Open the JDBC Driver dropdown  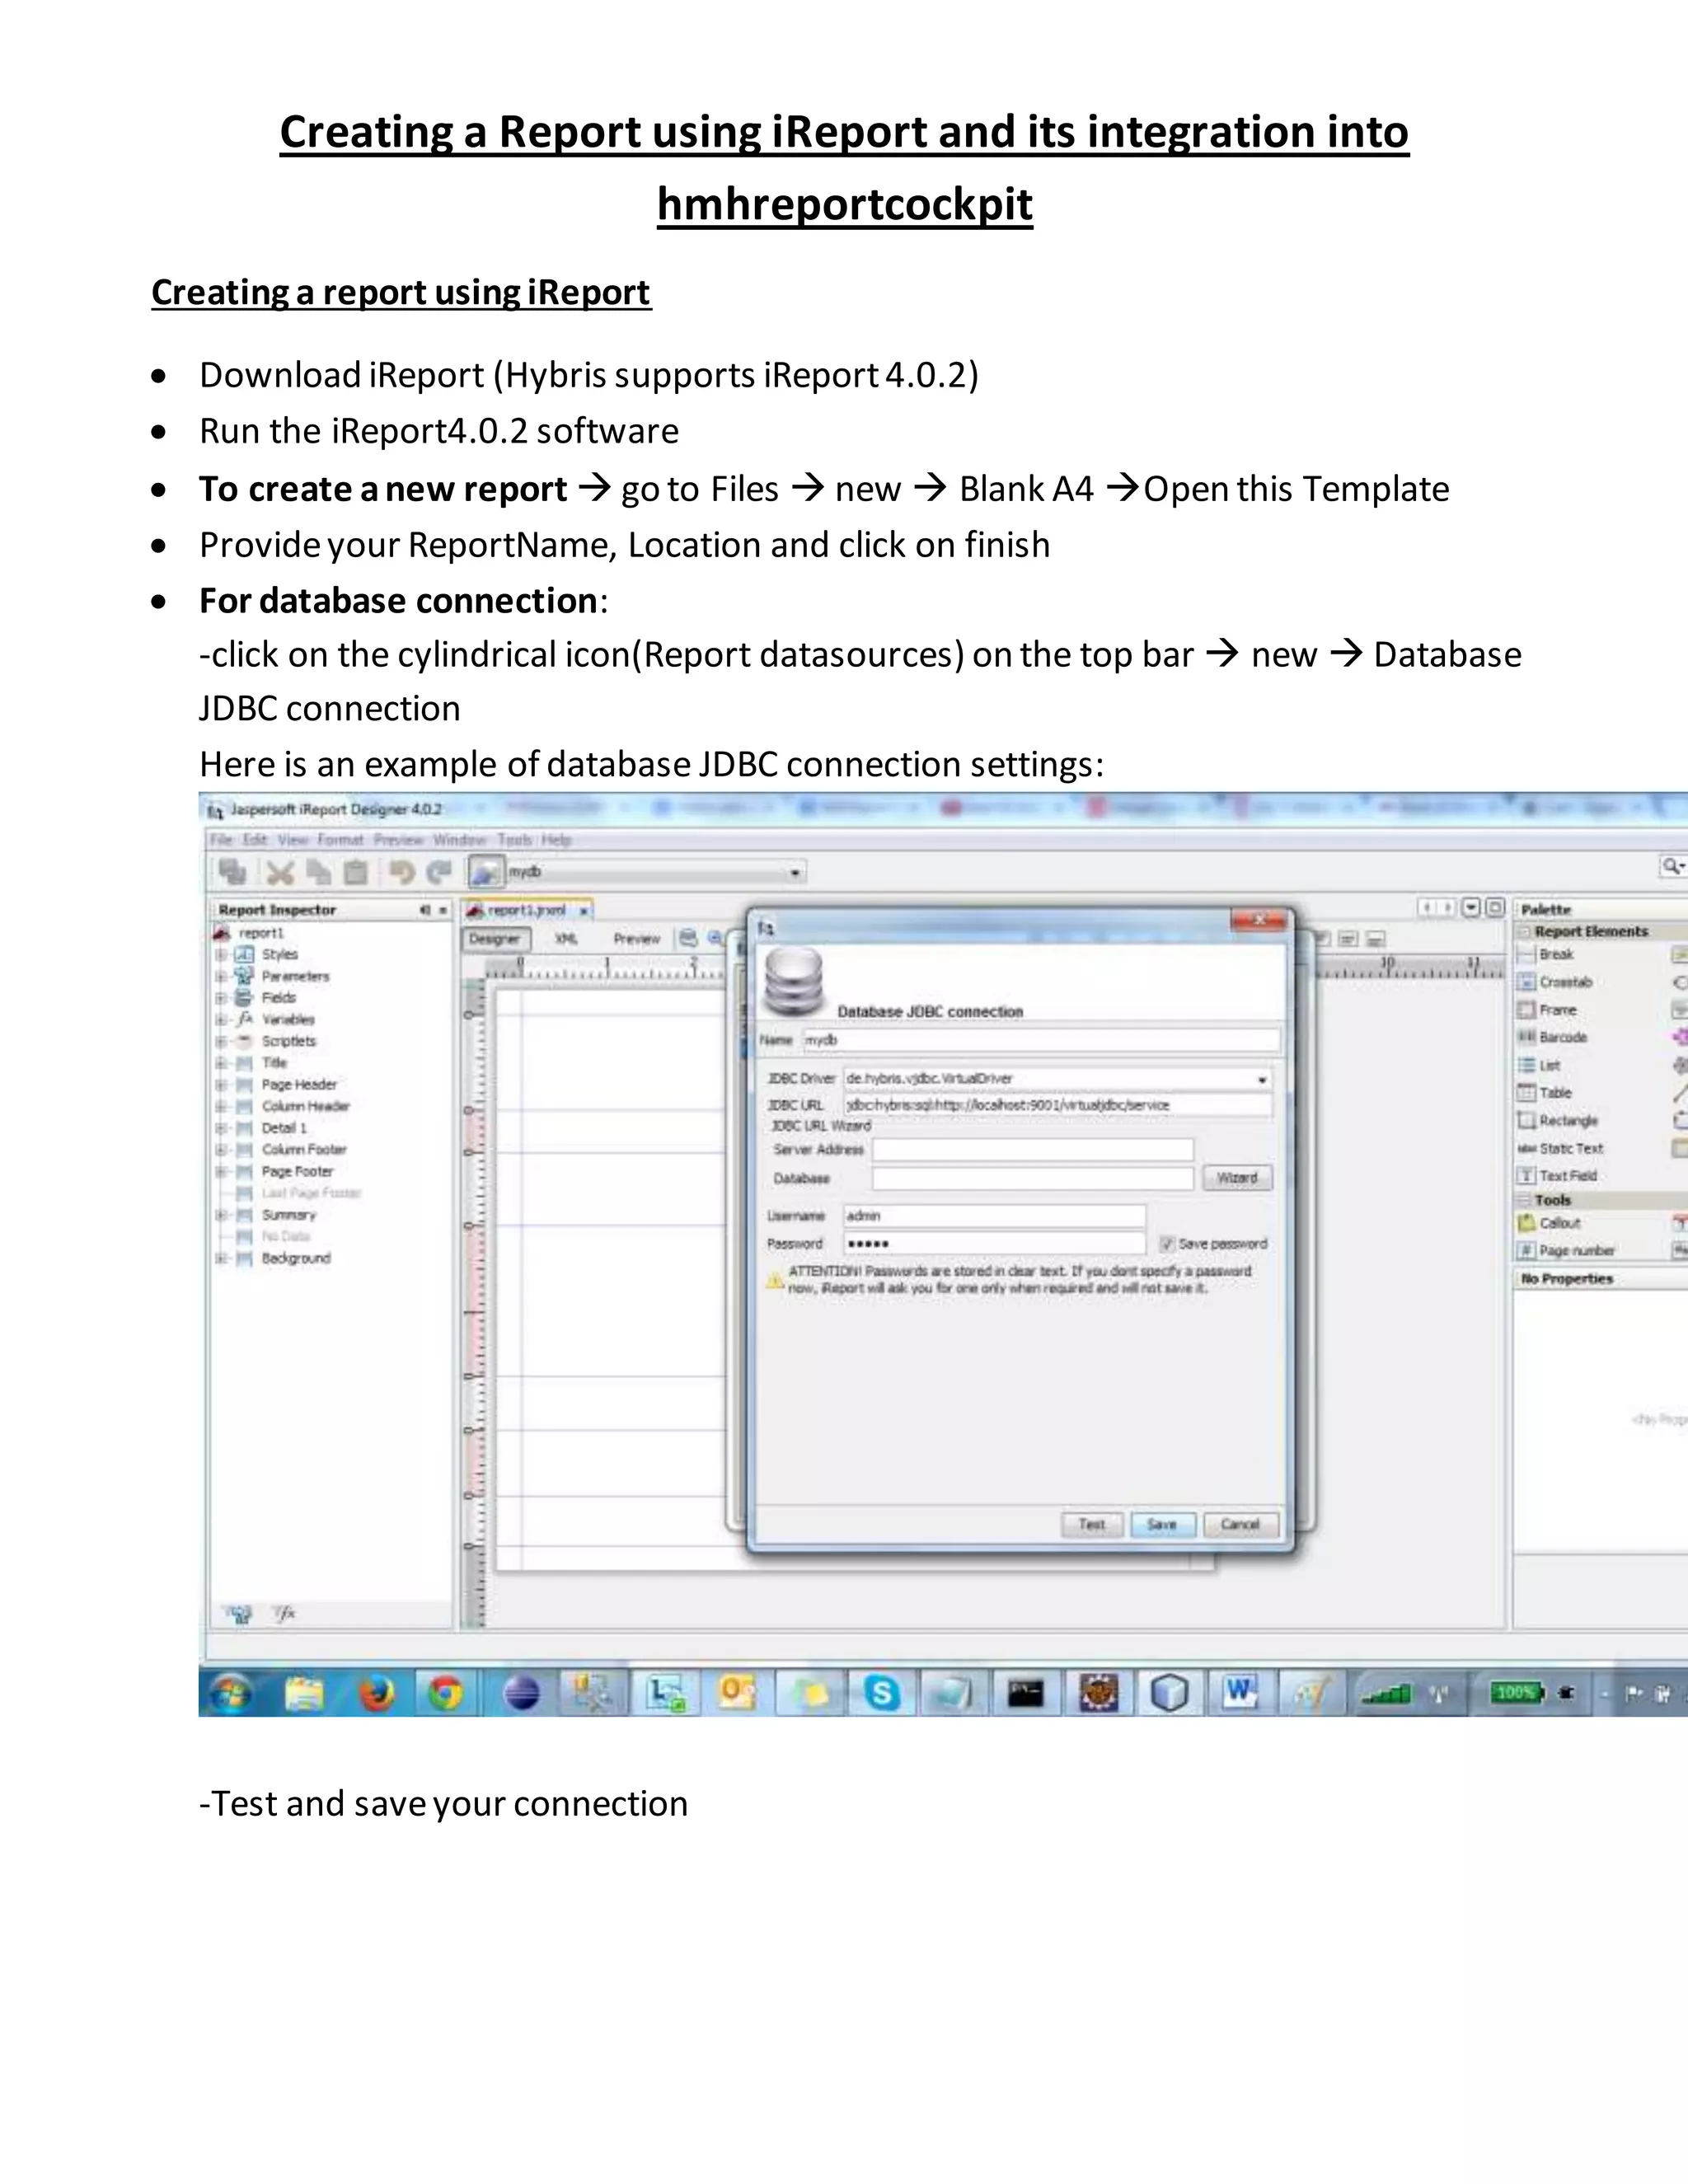[1262, 1079]
